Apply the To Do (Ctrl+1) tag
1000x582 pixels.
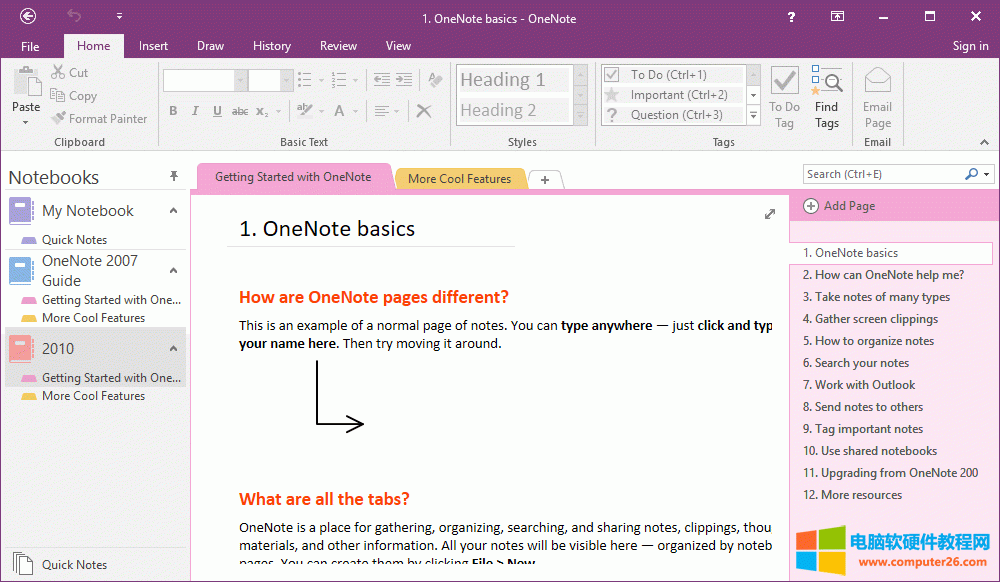670,73
